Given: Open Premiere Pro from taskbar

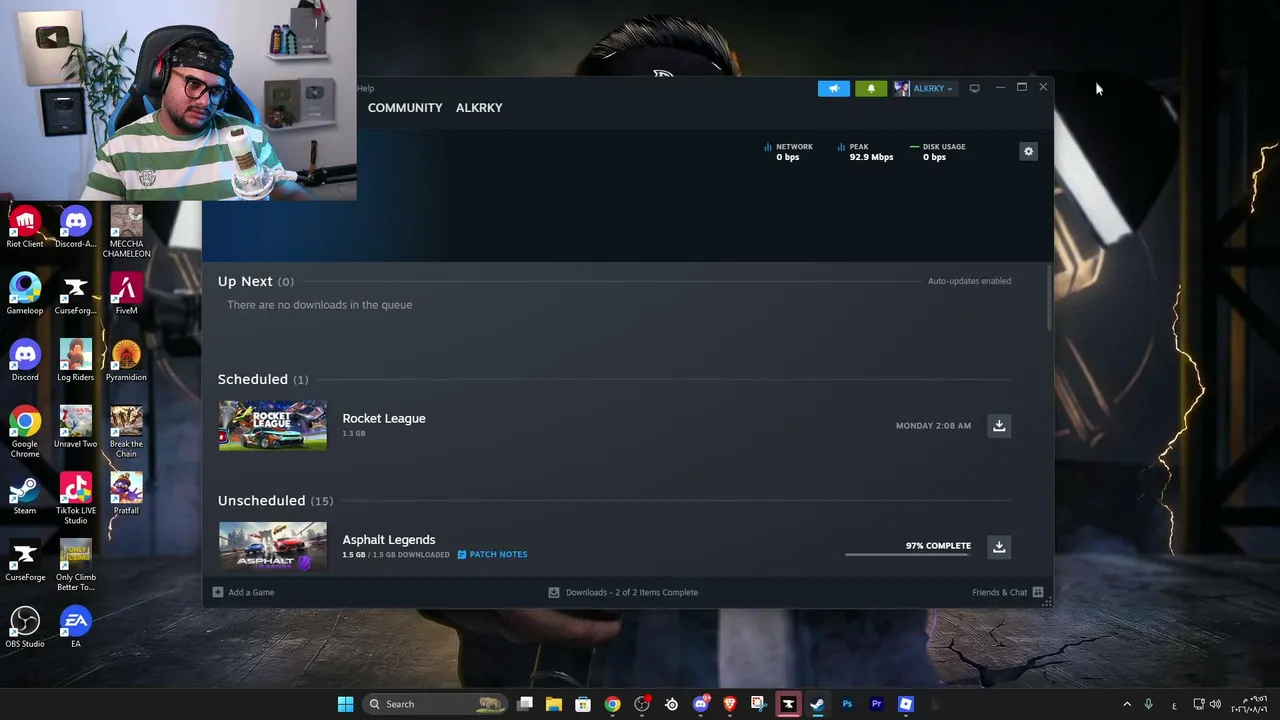Looking at the screenshot, I should coord(876,704).
